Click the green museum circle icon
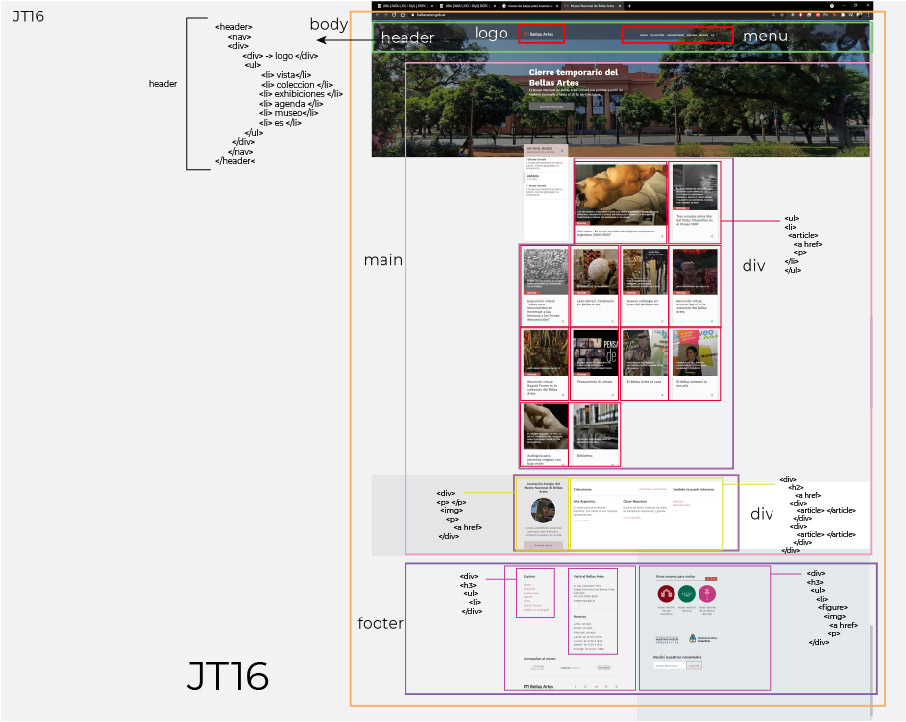Image resolution: width=906 pixels, height=722 pixels. (x=686, y=593)
